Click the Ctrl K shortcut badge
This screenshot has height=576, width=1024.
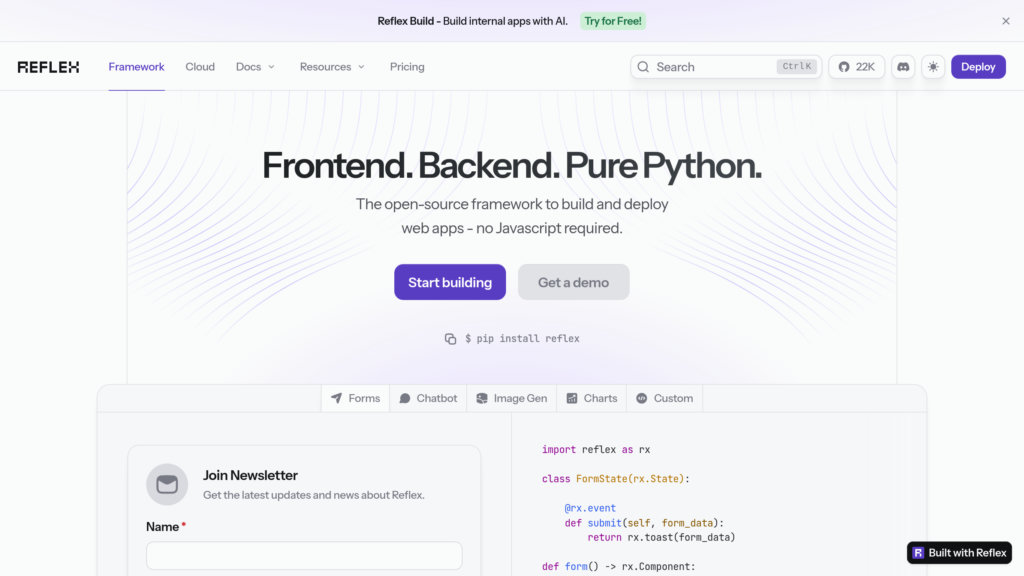pyautogui.click(x=797, y=67)
